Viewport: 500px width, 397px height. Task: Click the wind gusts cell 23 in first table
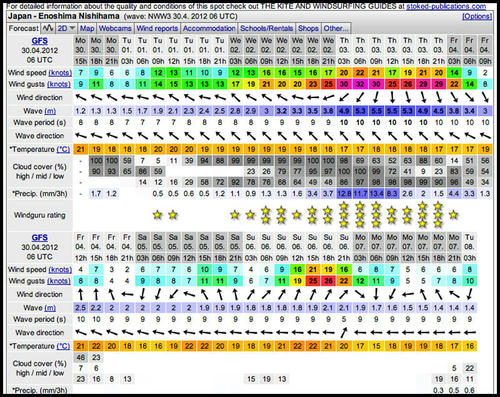[x=313, y=84]
